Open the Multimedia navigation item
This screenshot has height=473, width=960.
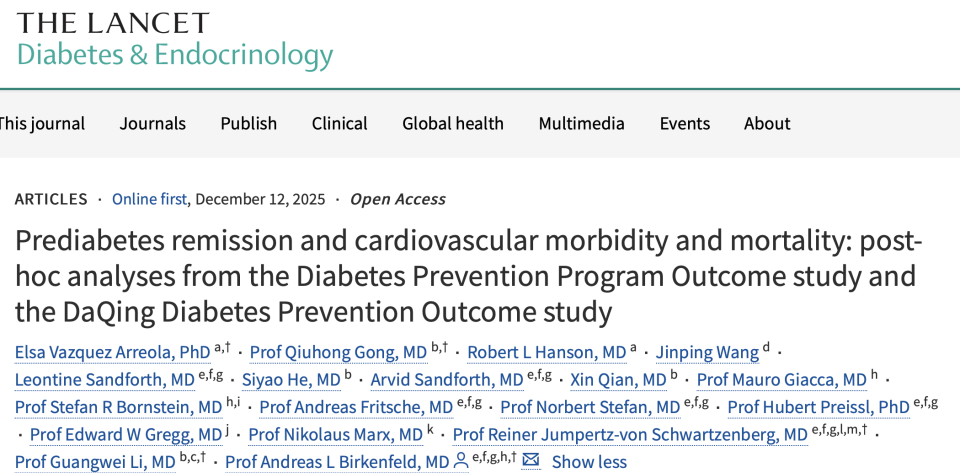pyautogui.click(x=582, y=123)
